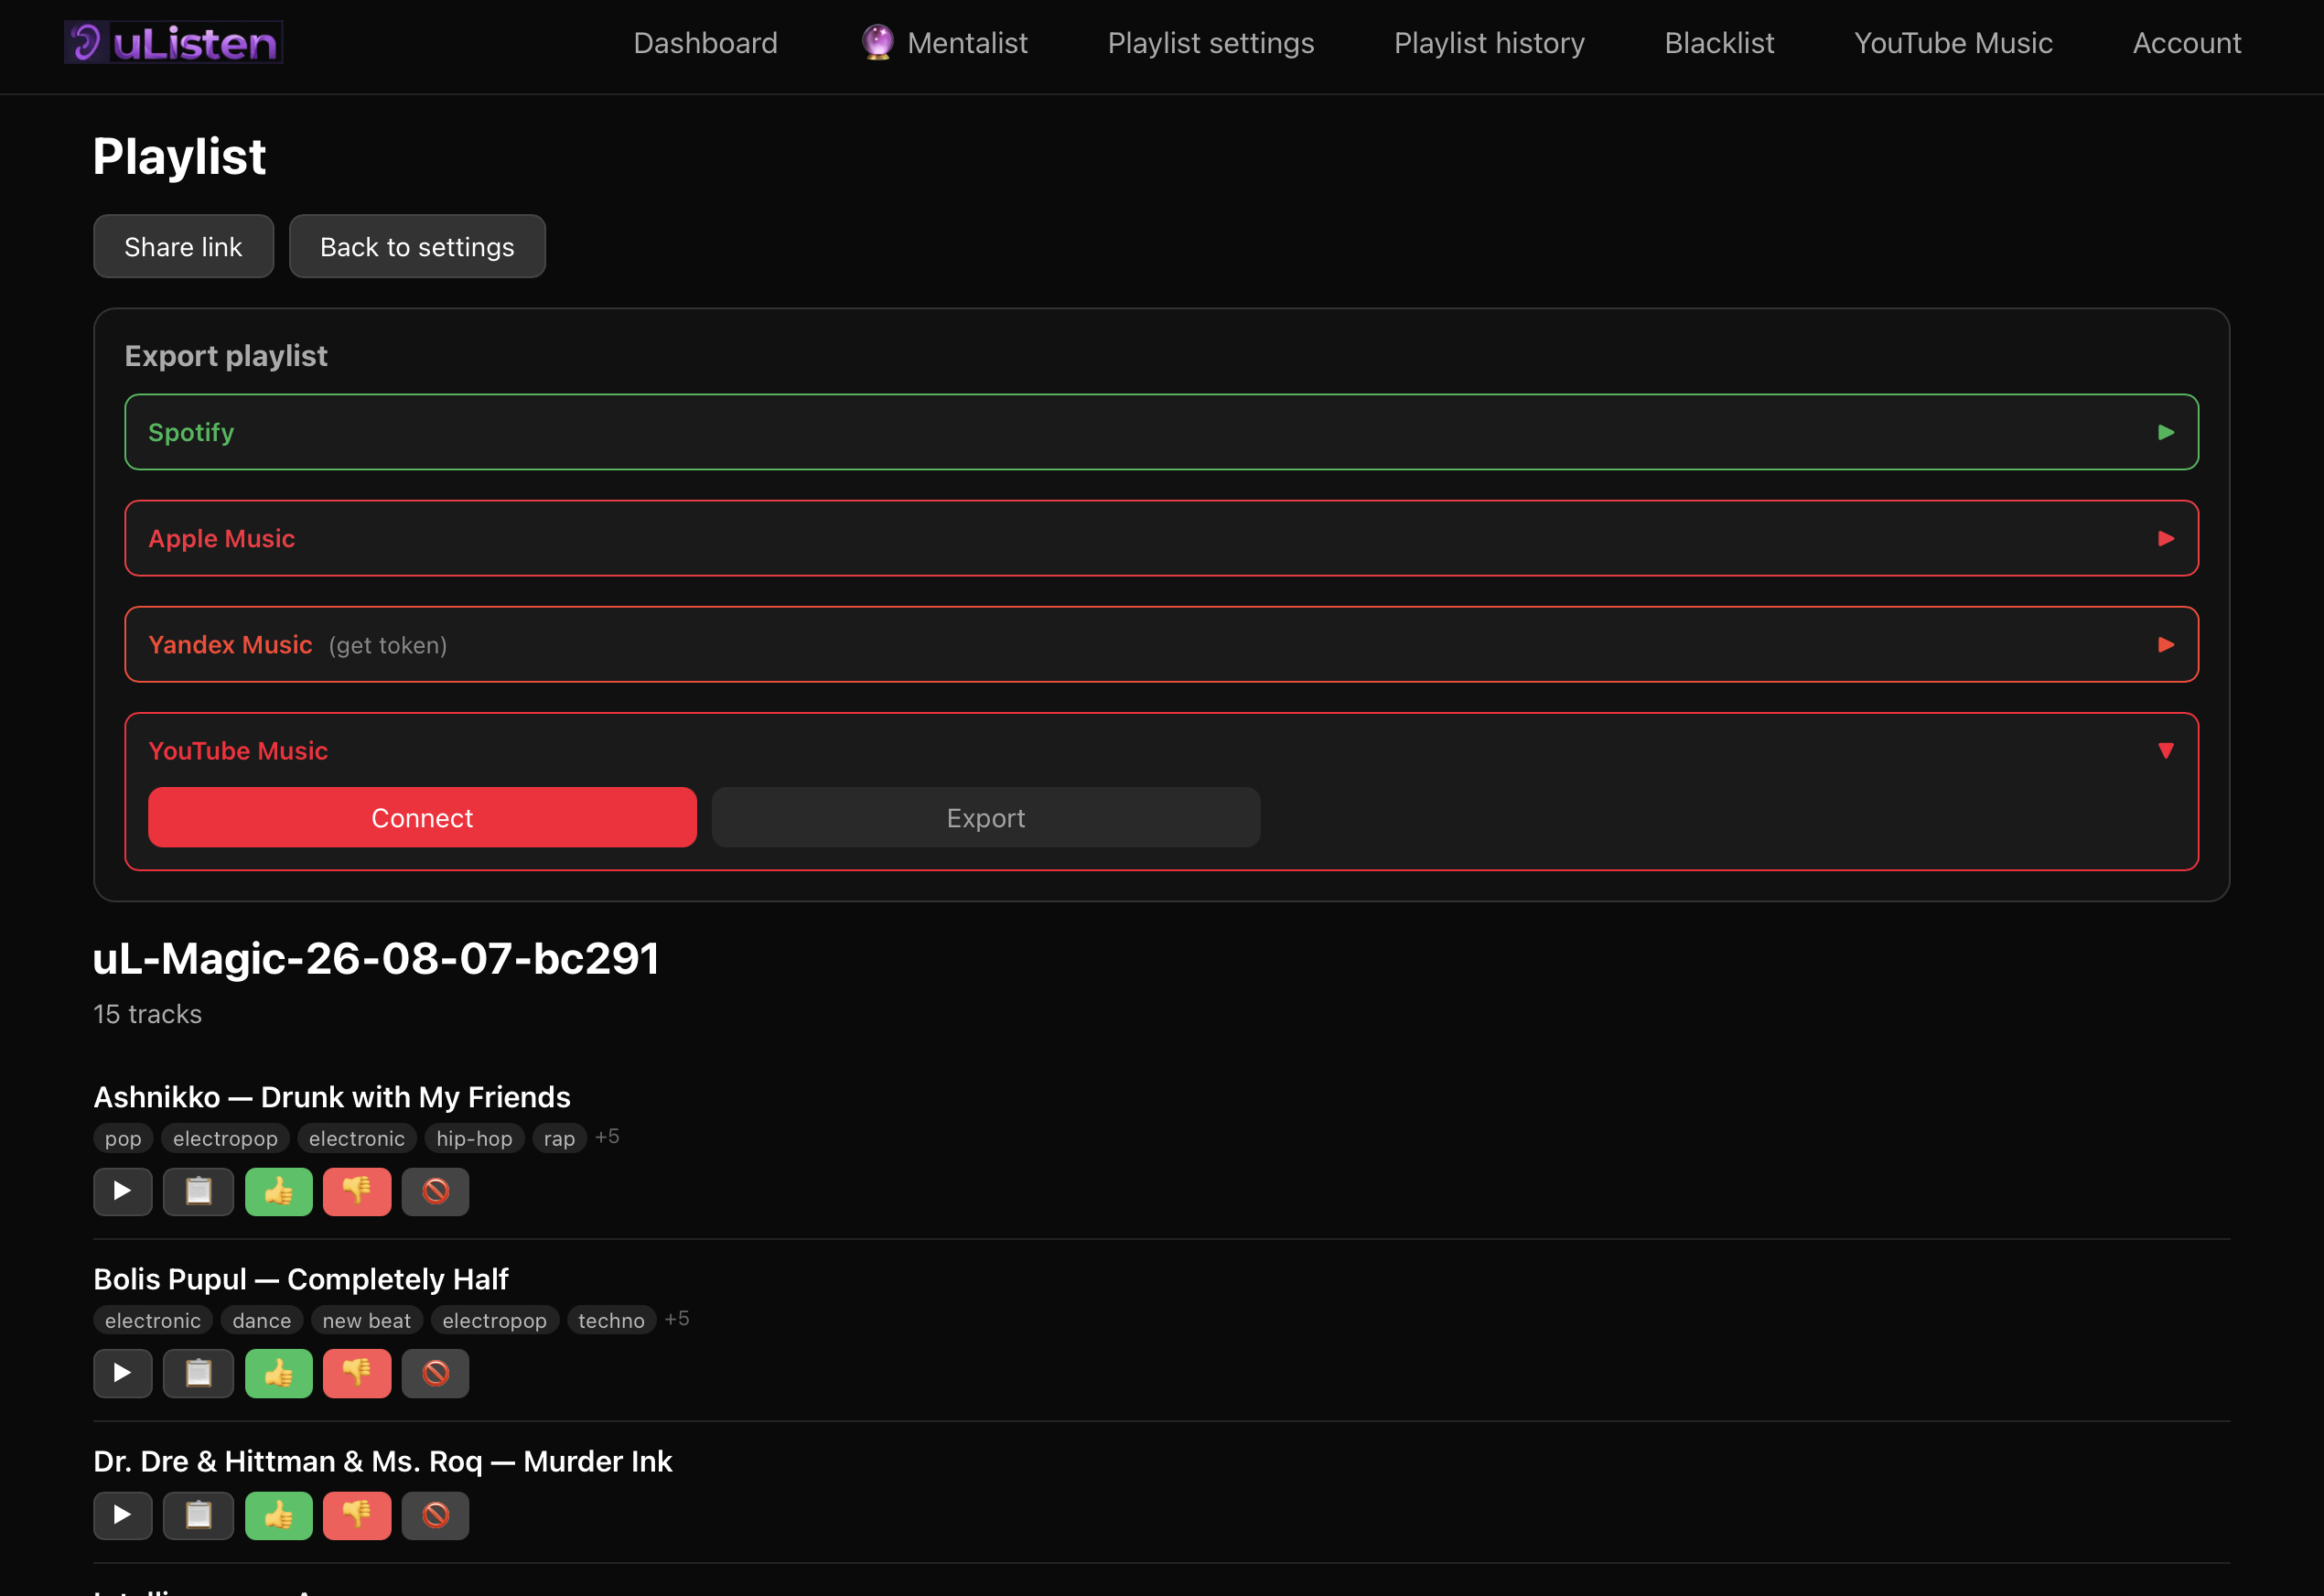
Task: Click the pop tag on Ashnikko track
Action: click(x=123, y=1138)
